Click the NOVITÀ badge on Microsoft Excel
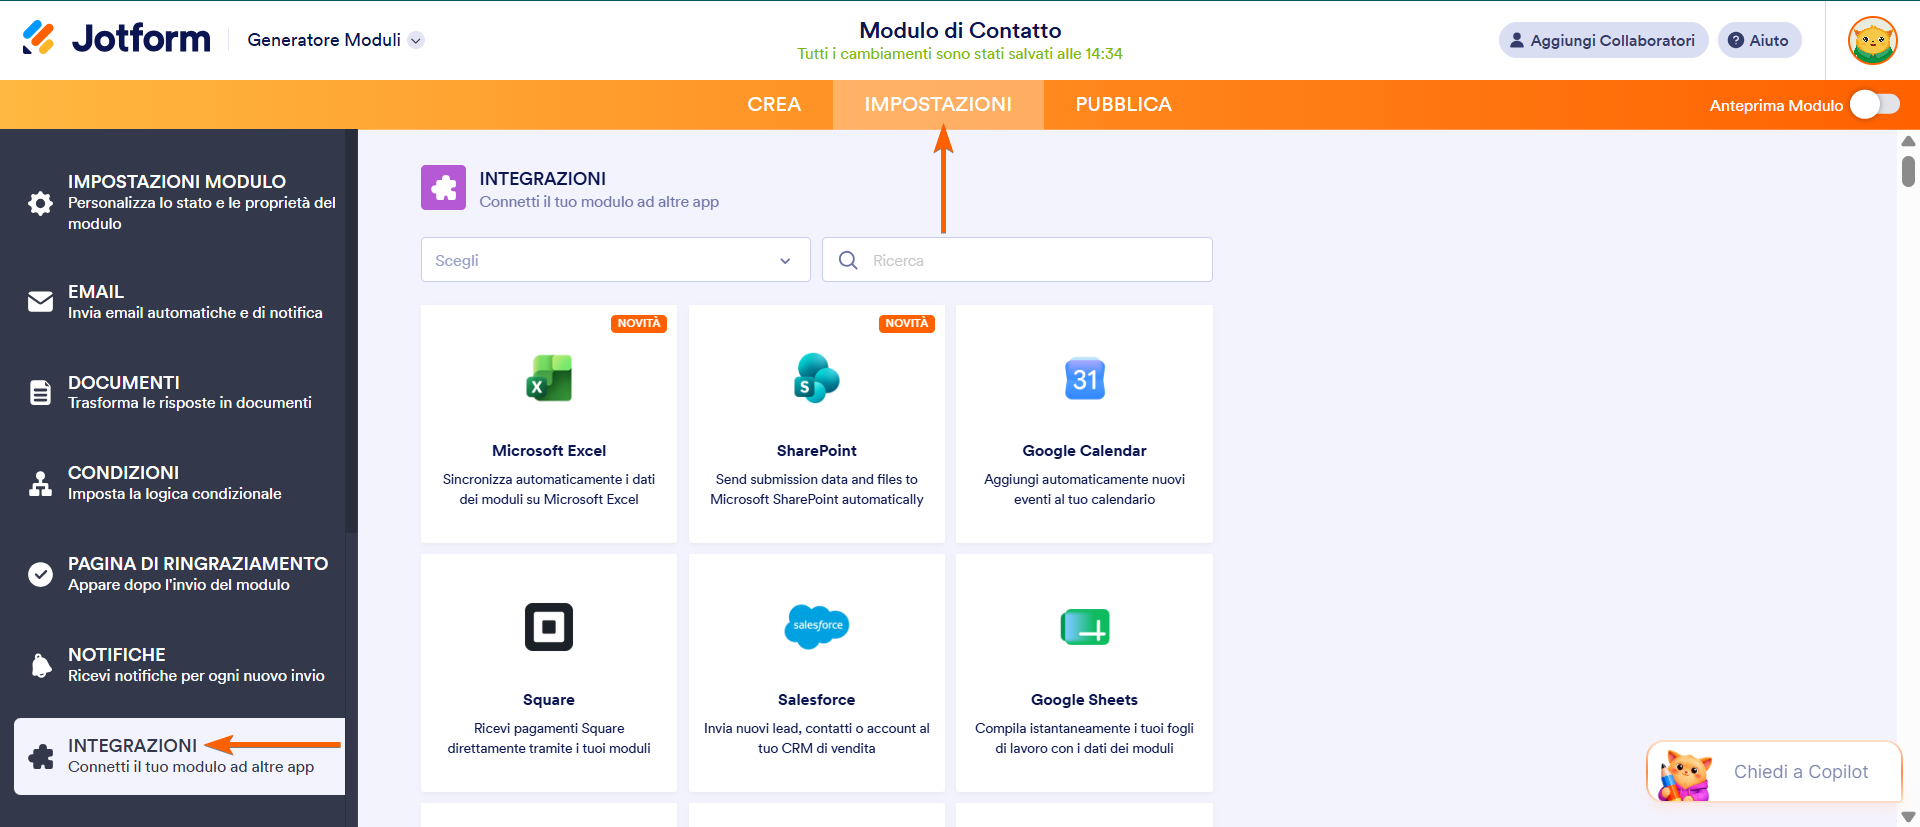 click(639, 324)
